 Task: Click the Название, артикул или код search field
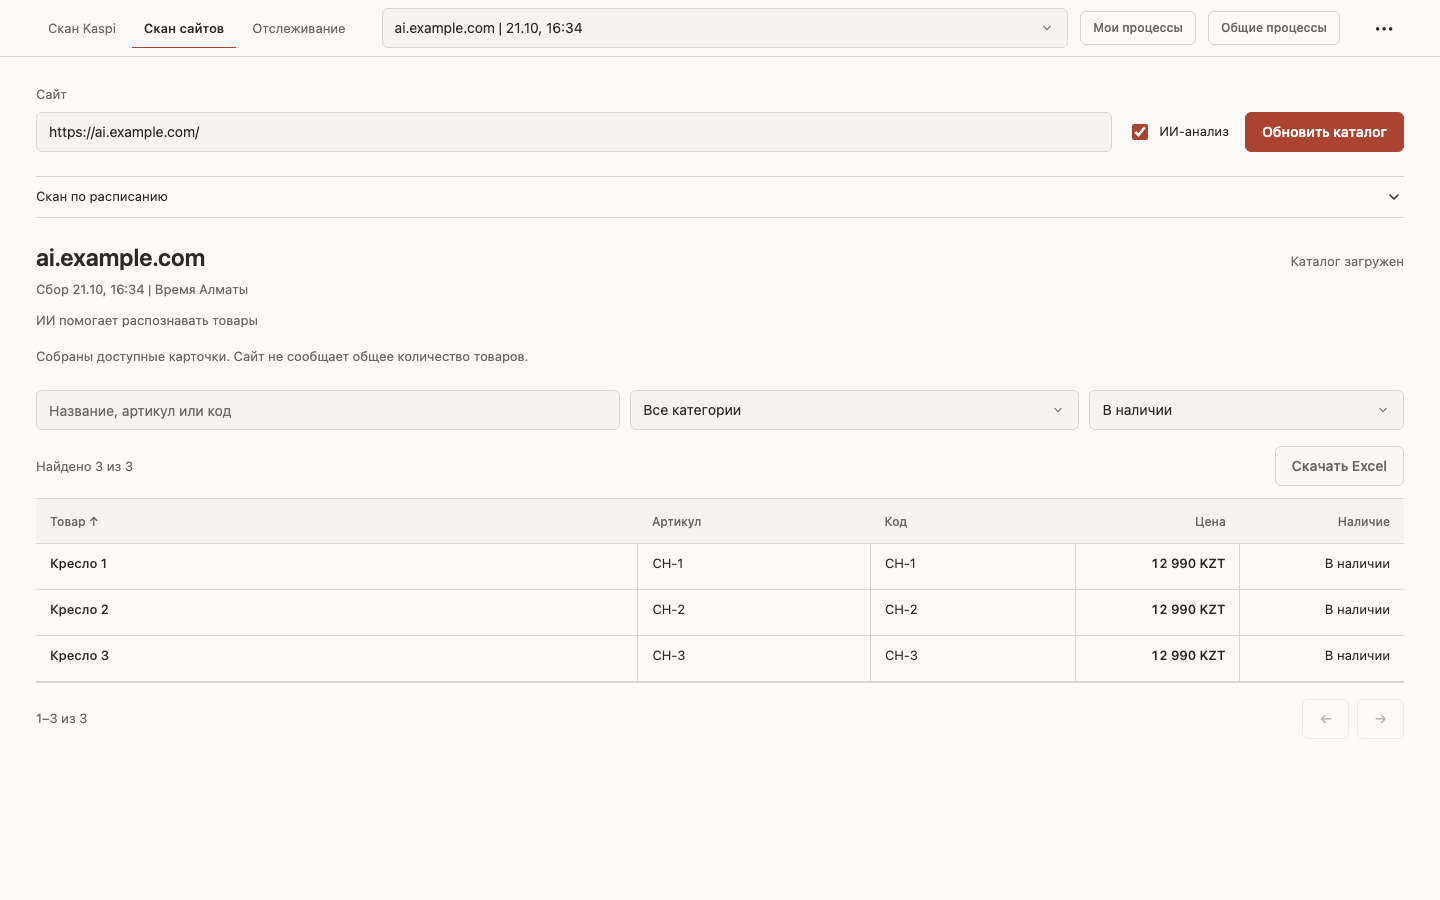click(328, 410)
